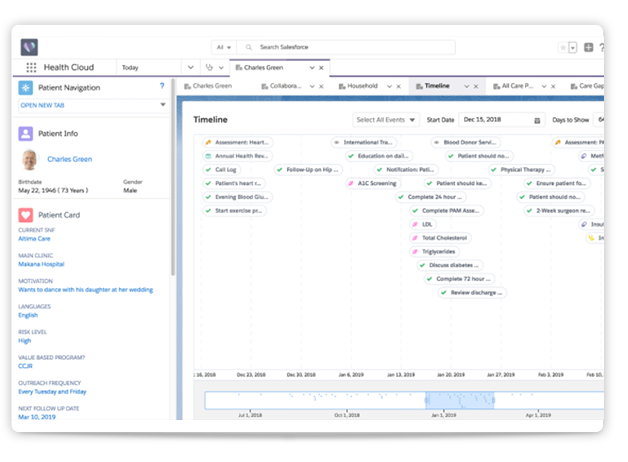Image resolution: width=628 pixels, height=462 pixels.
Task: Select the Annual Health Review event
Action: coord(238,156)
